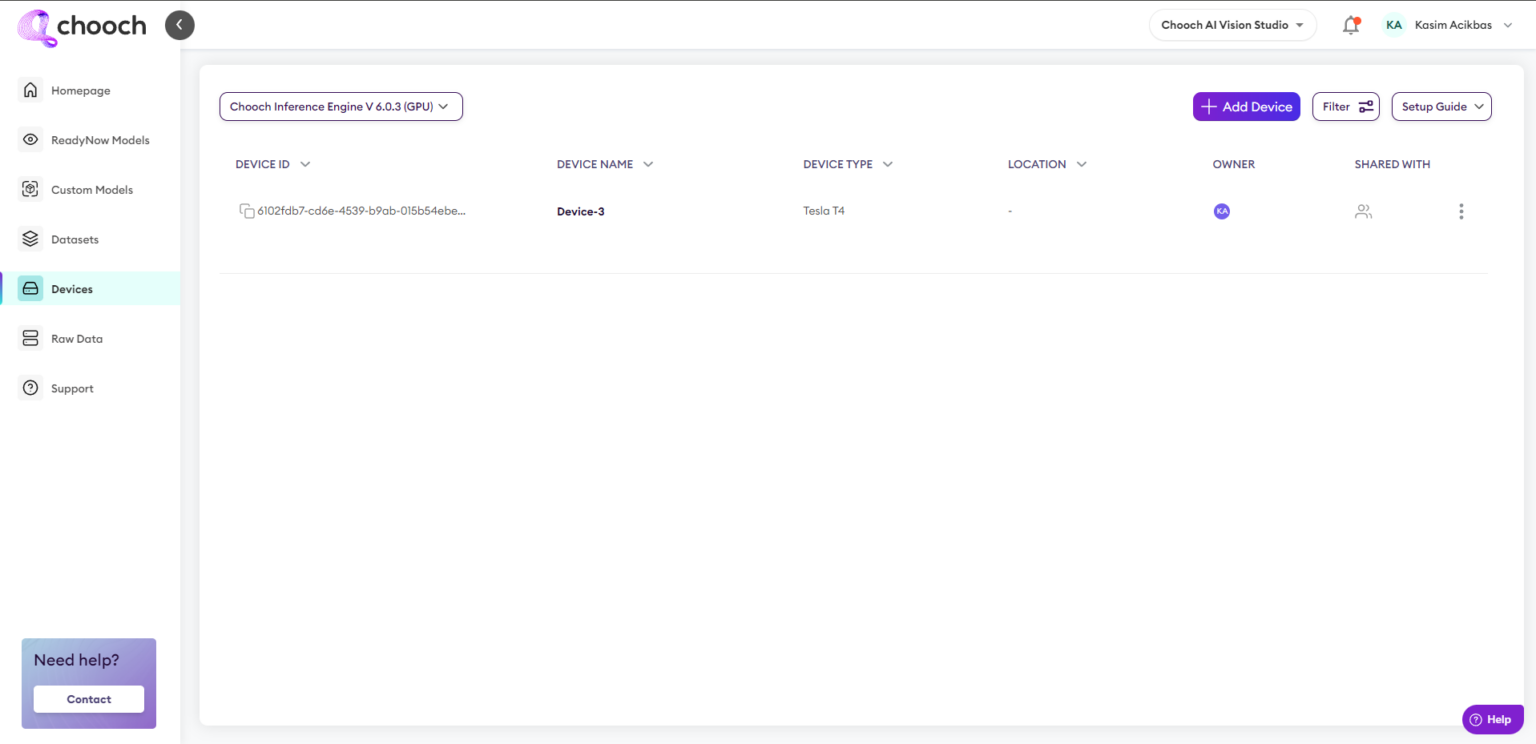Click the SHARED WITH column header
The image size is (1536, 744).
coord(1392,164)
